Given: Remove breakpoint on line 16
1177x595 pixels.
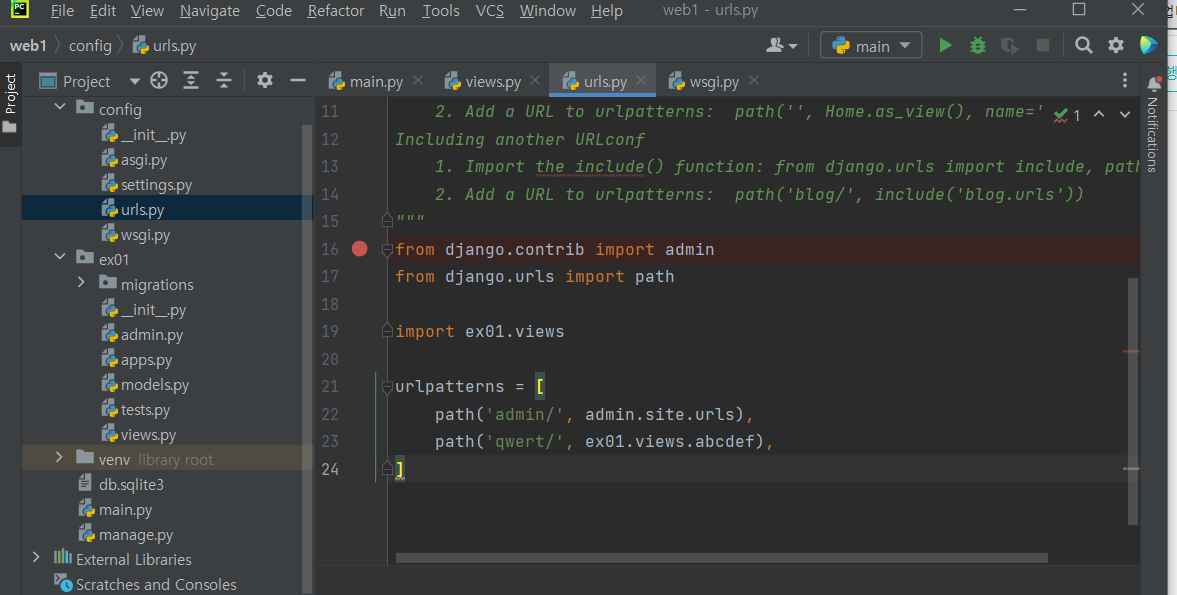Looking at the screenshot, I should click(360, 249).
